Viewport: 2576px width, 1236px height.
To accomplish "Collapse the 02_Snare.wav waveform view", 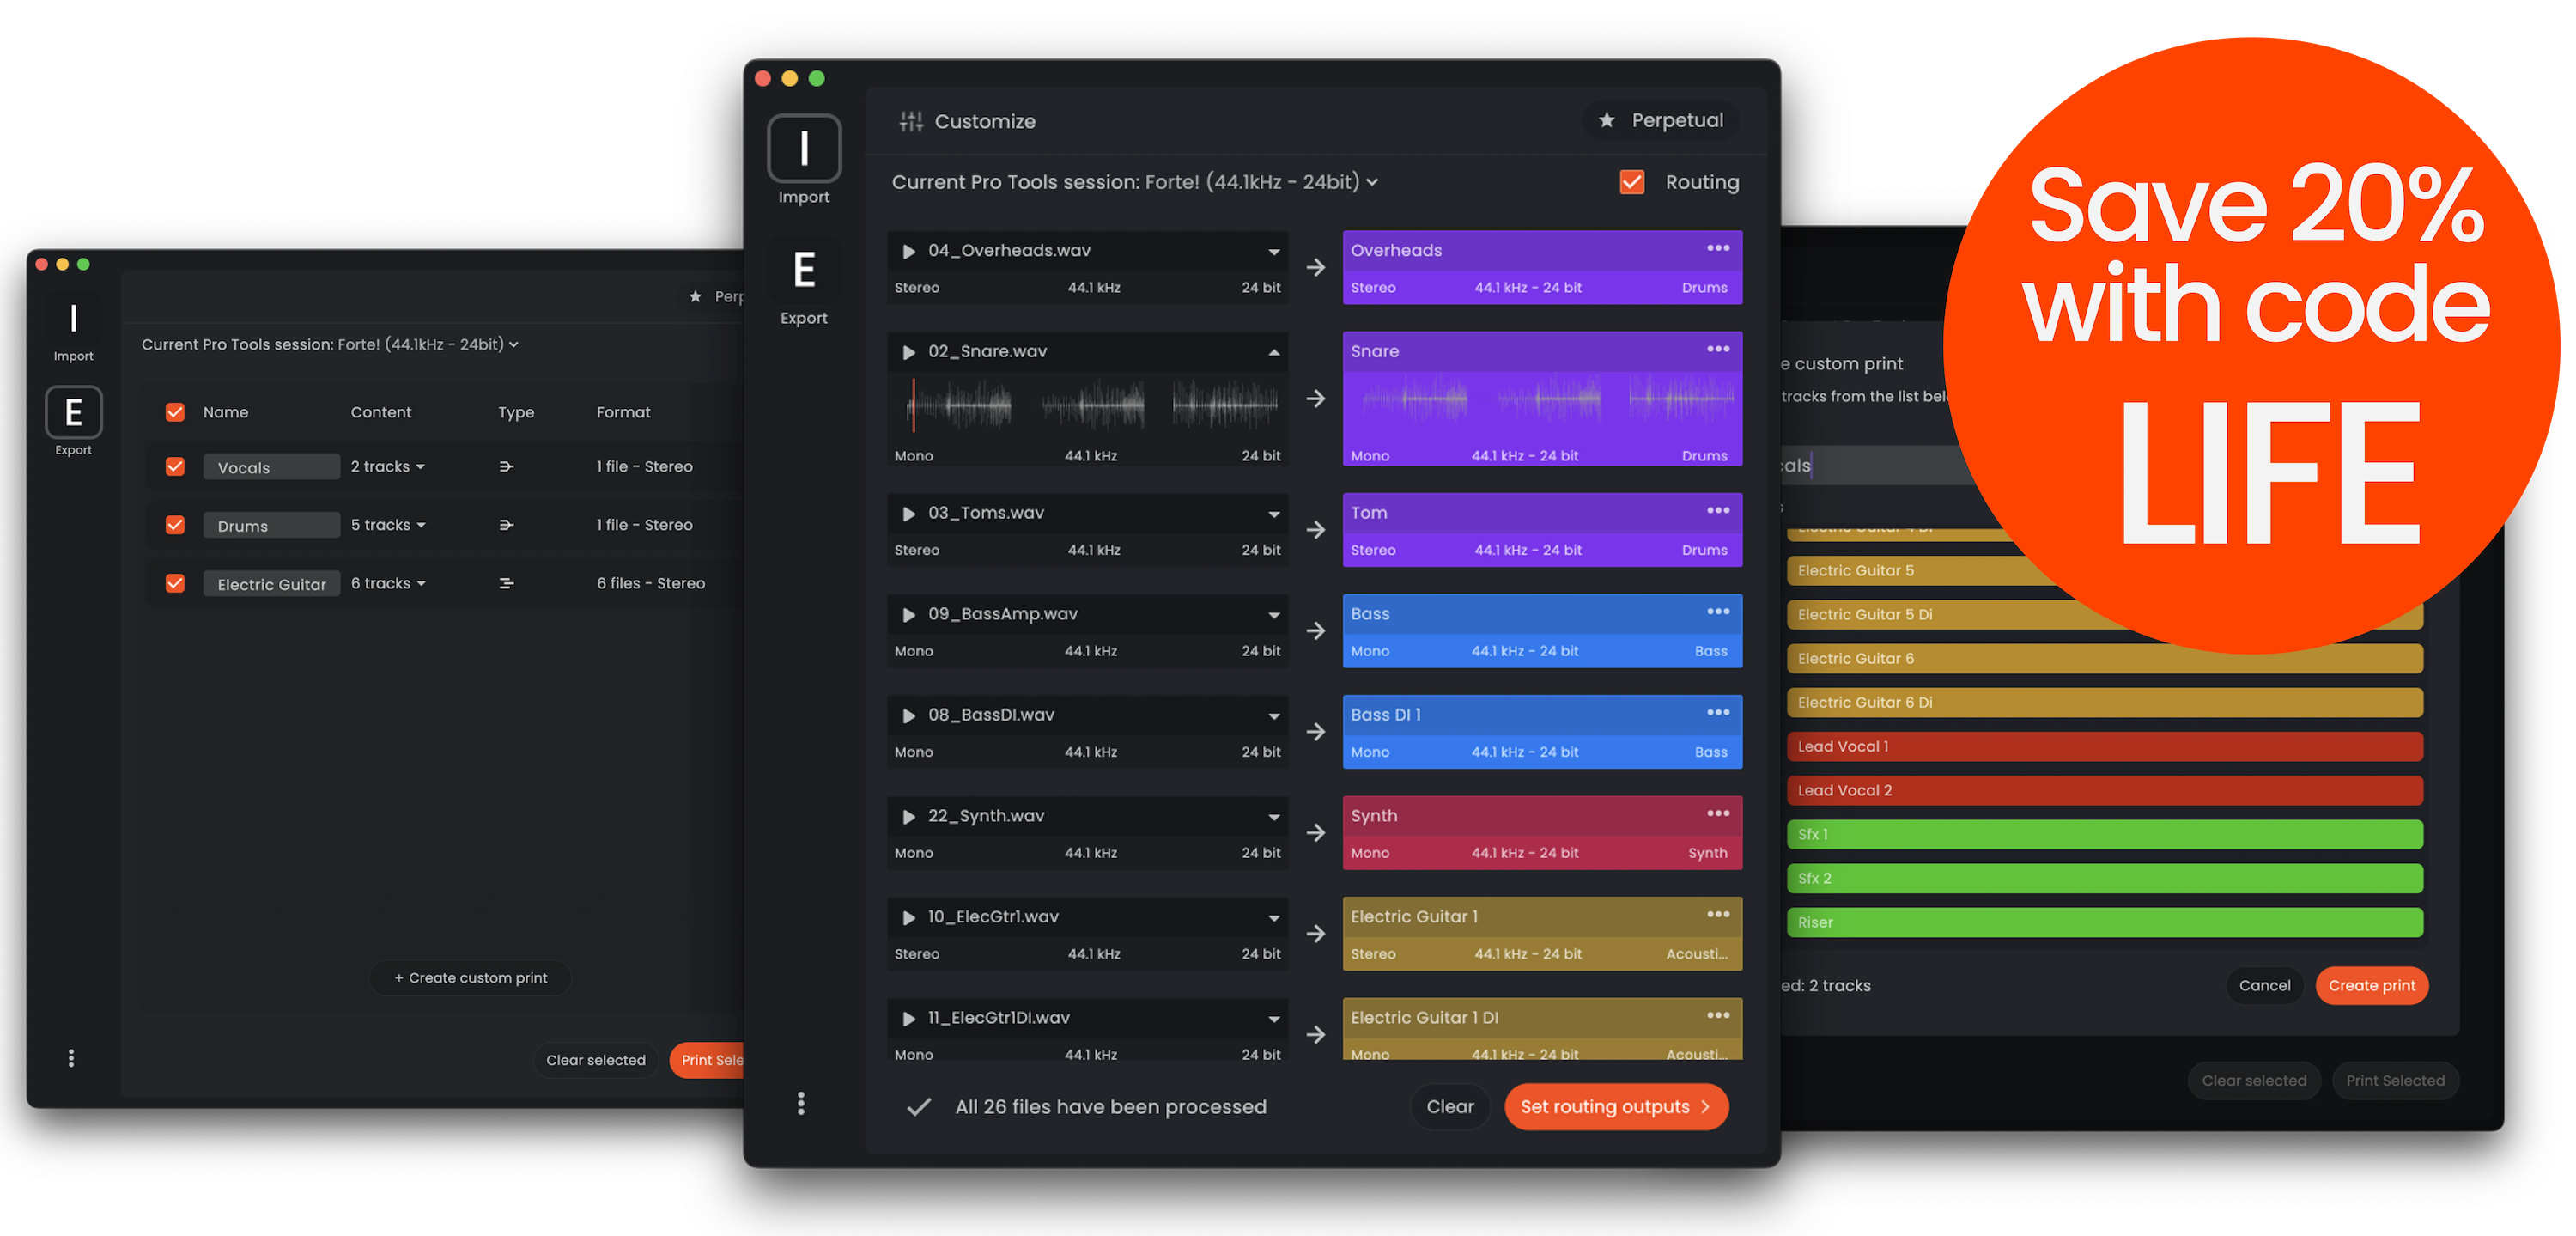I will point(1273,352).
